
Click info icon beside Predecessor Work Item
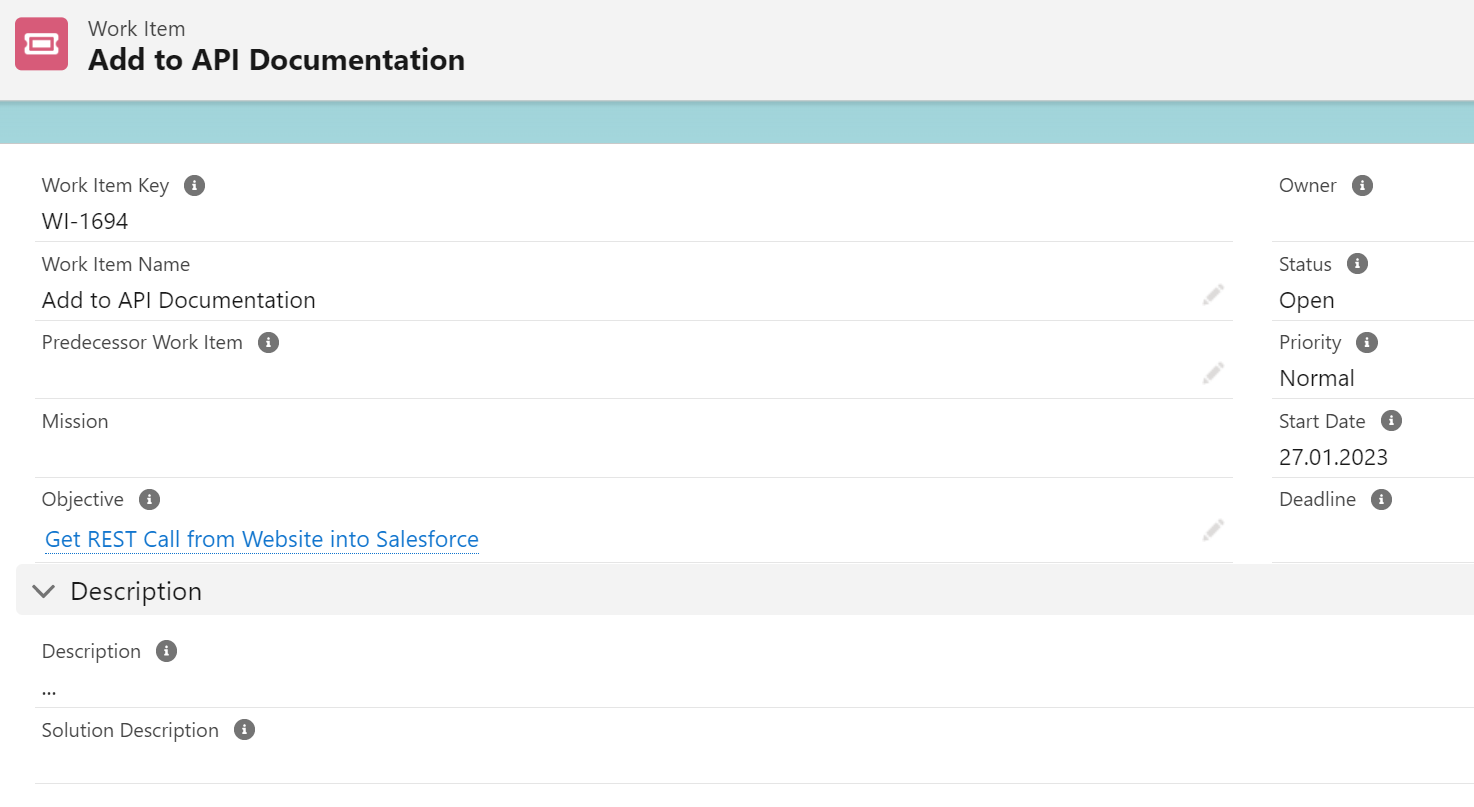[268, 342]
